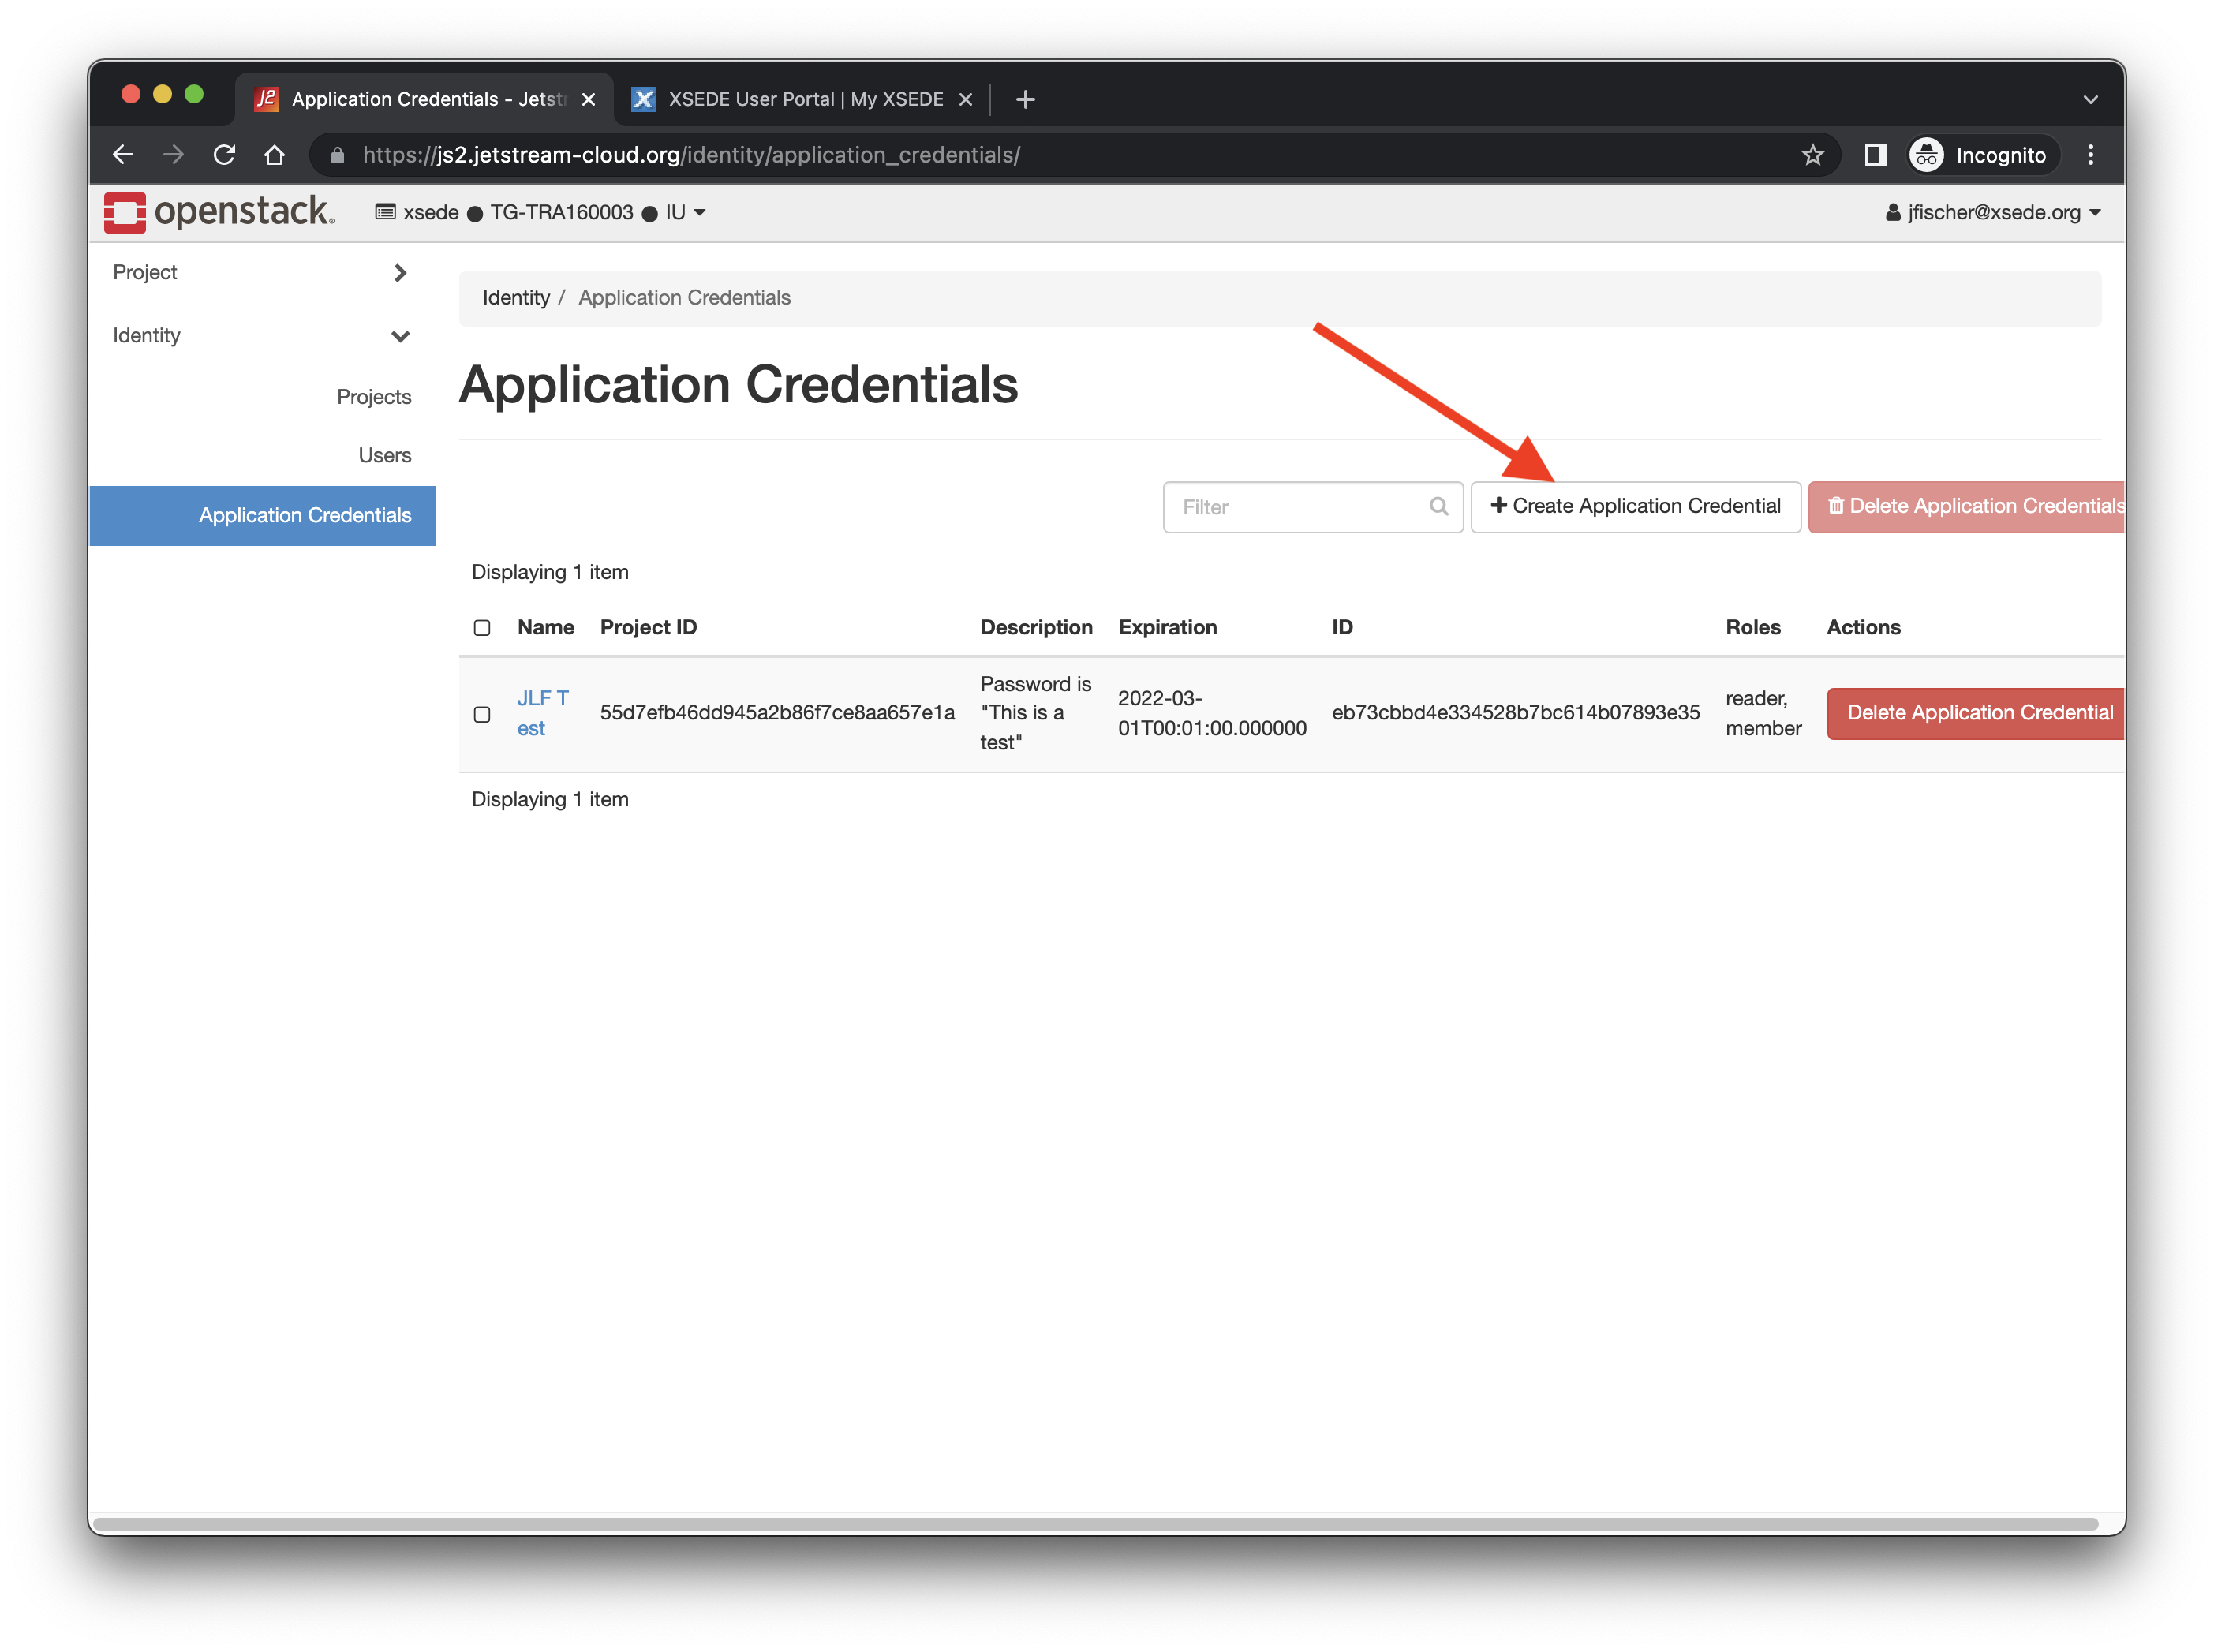
Task: Open Chrome's three-dot menu
Action: pos(2090,155)
